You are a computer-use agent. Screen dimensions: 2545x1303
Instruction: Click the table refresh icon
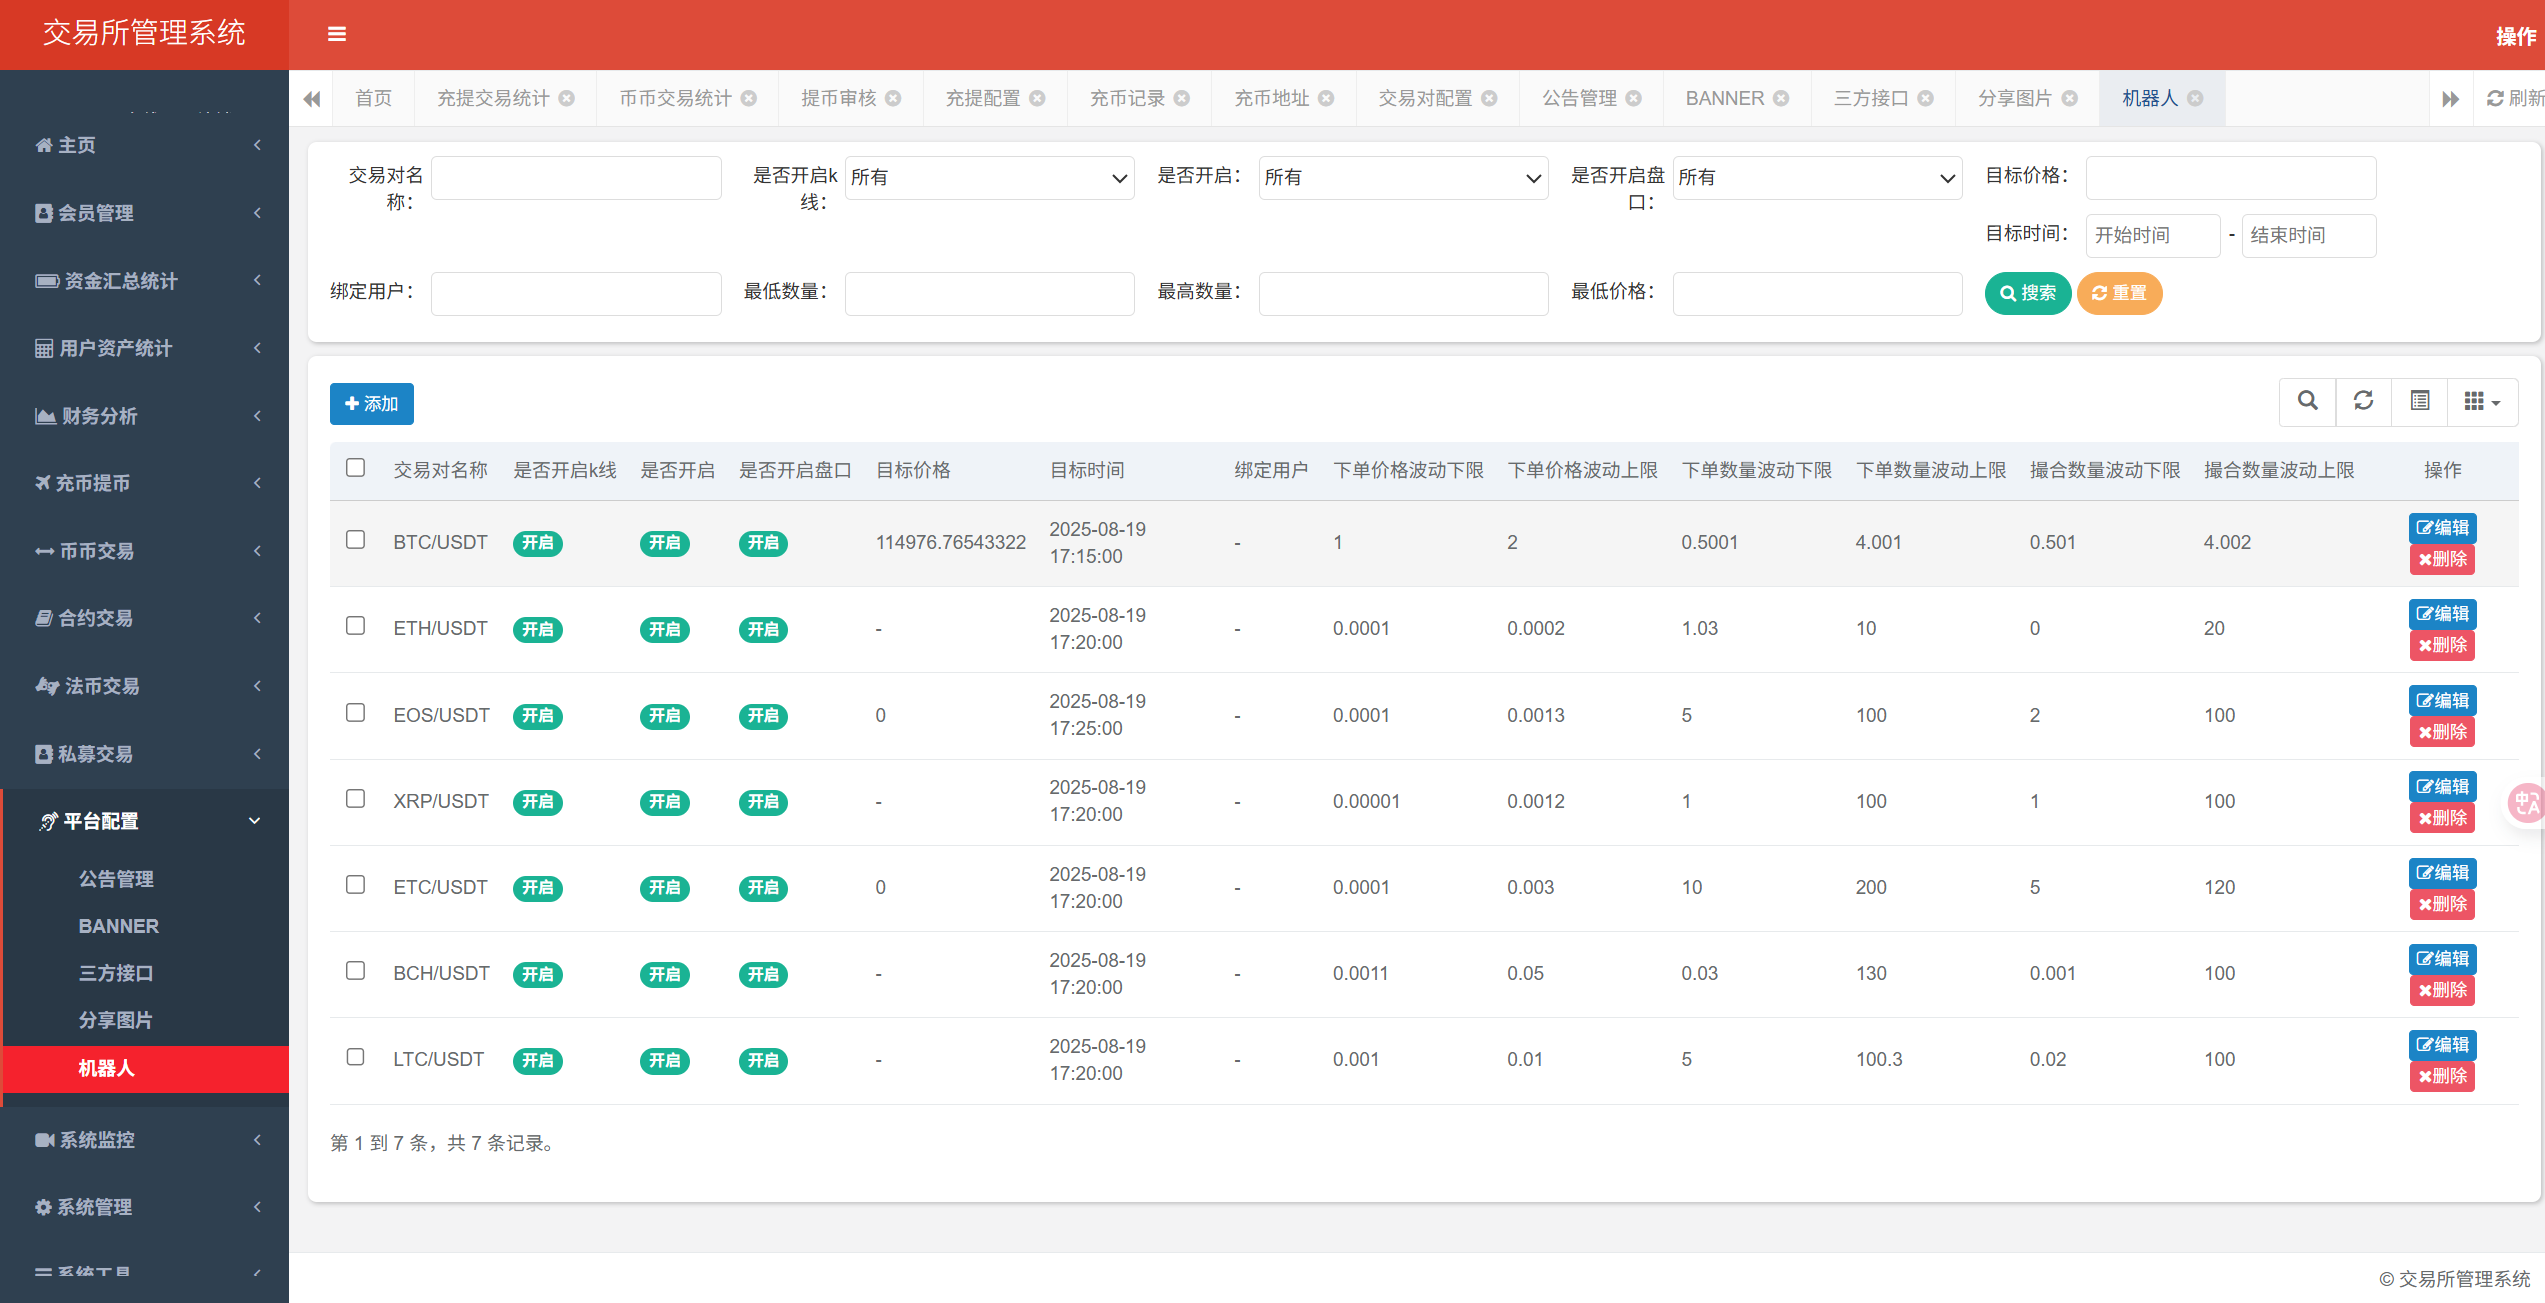pos(2364,402)
